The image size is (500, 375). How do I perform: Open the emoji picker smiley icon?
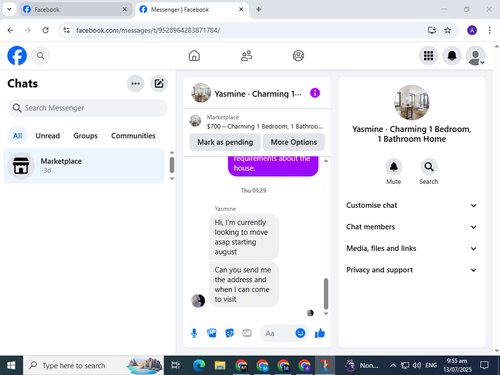pos(300,333)
